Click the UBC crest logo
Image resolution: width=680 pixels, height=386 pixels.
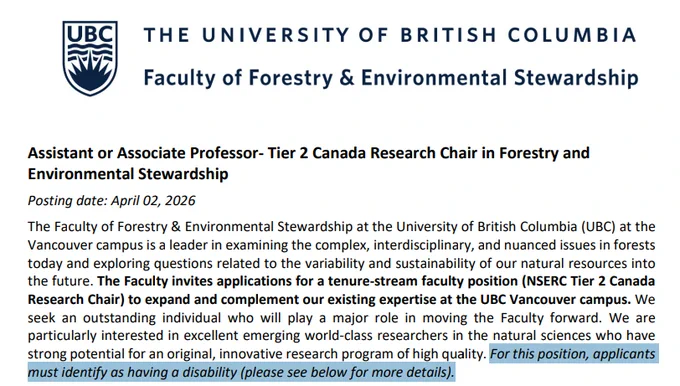point(90,58)
